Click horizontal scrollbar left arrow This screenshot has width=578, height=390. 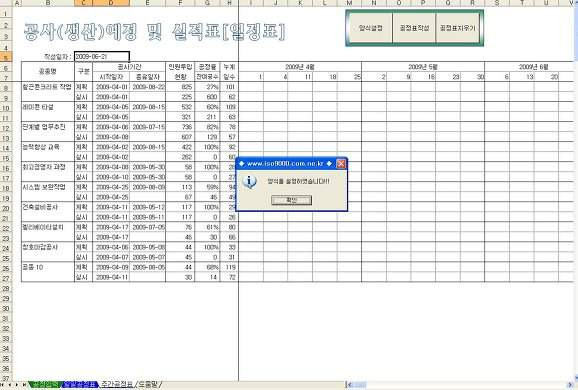tap(349, 385)
